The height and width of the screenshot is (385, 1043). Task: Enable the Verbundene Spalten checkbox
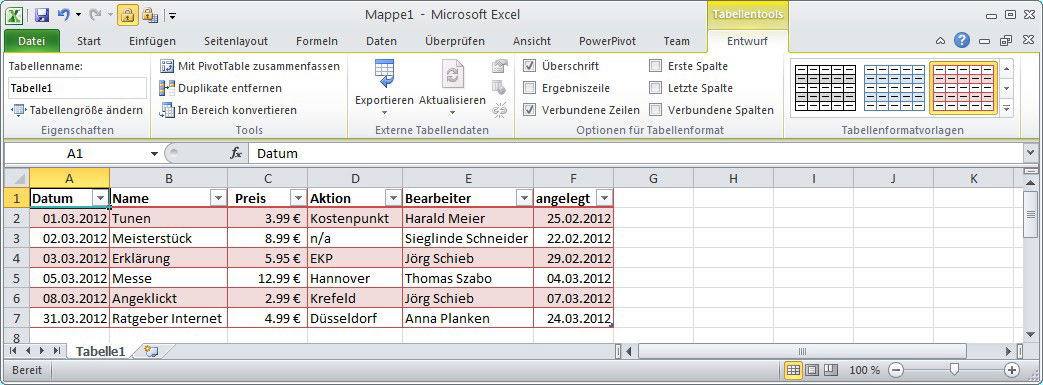coord(655,110)
